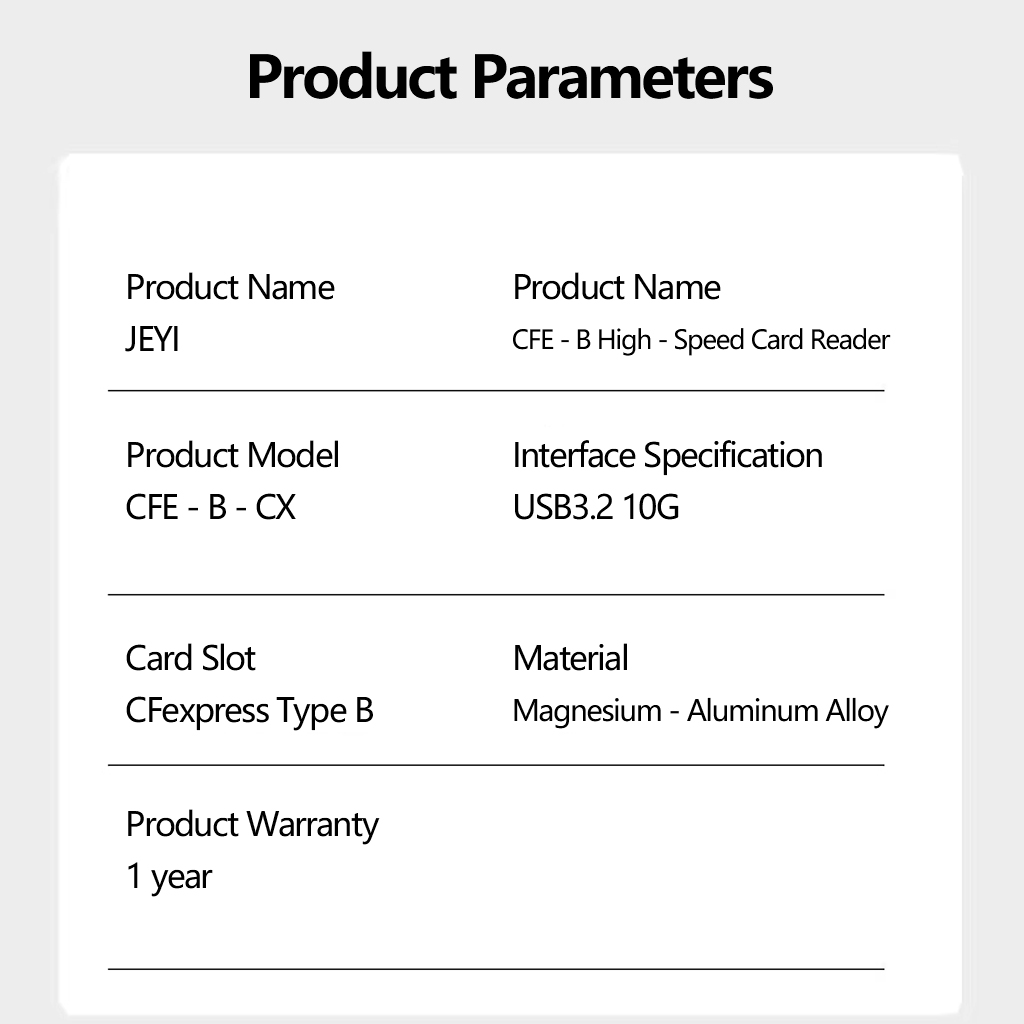This screenshot has width=1024, height=1024.
Task: Click the divider line below the warranty row
Action: pyautogui.click(x=496, y=968)
